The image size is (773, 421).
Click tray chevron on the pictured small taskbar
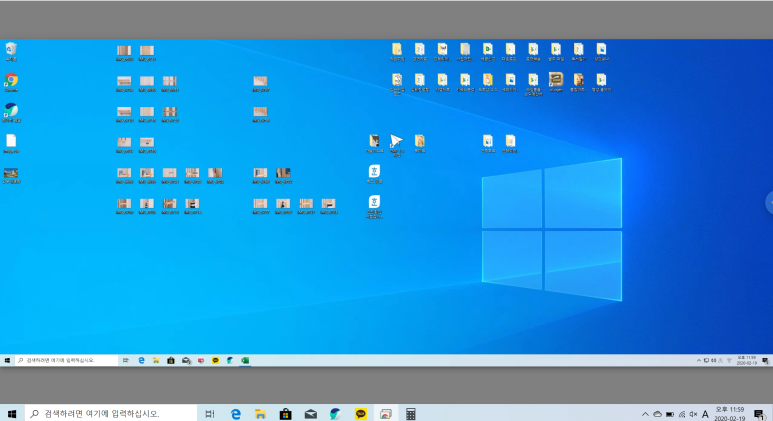click(x=699, y=361)
